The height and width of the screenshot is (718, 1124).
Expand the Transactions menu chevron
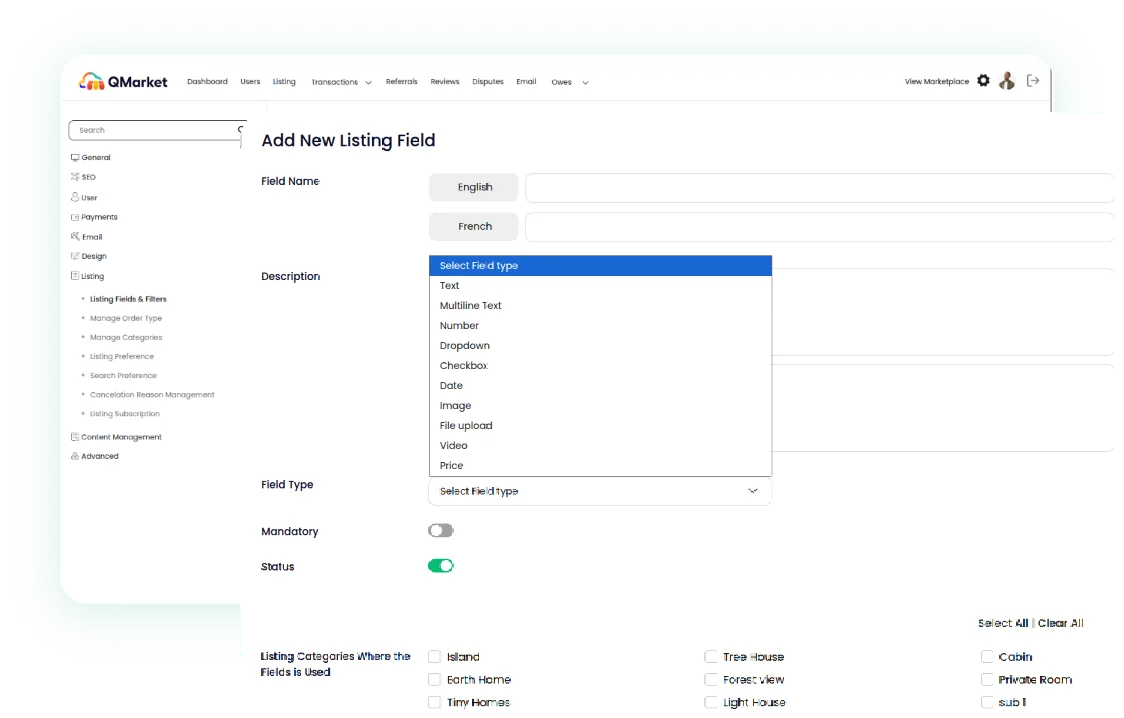(368, 82)
